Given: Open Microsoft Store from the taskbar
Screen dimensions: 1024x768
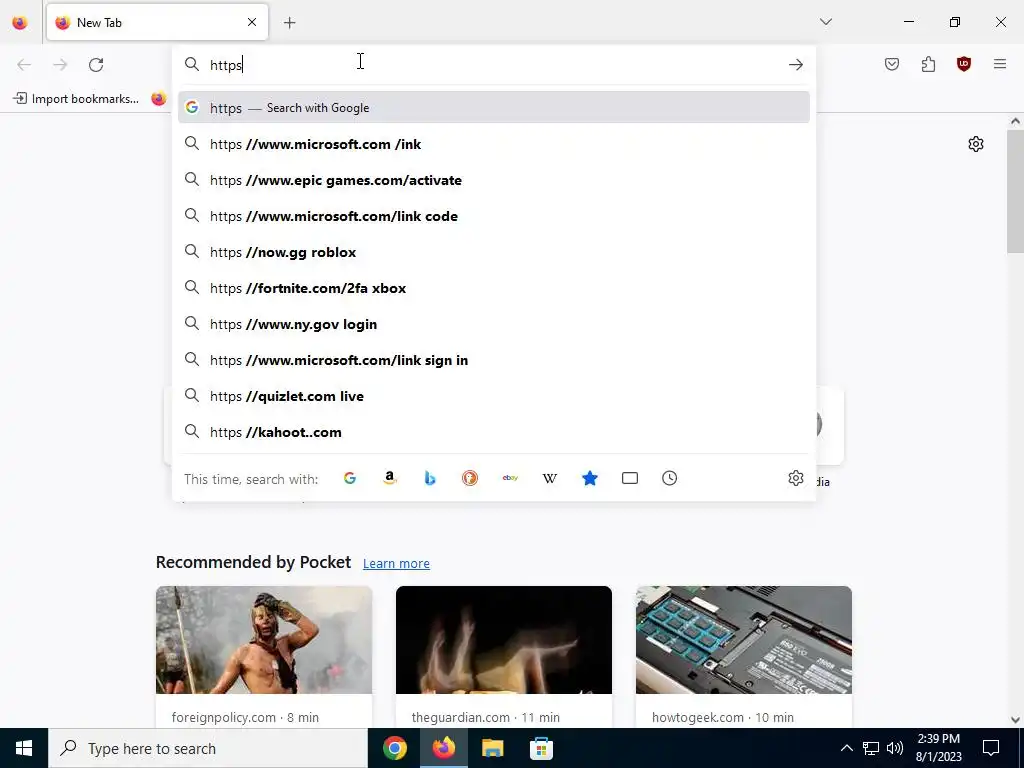Looking at the screenshot, I should click(x=541, y=748).
